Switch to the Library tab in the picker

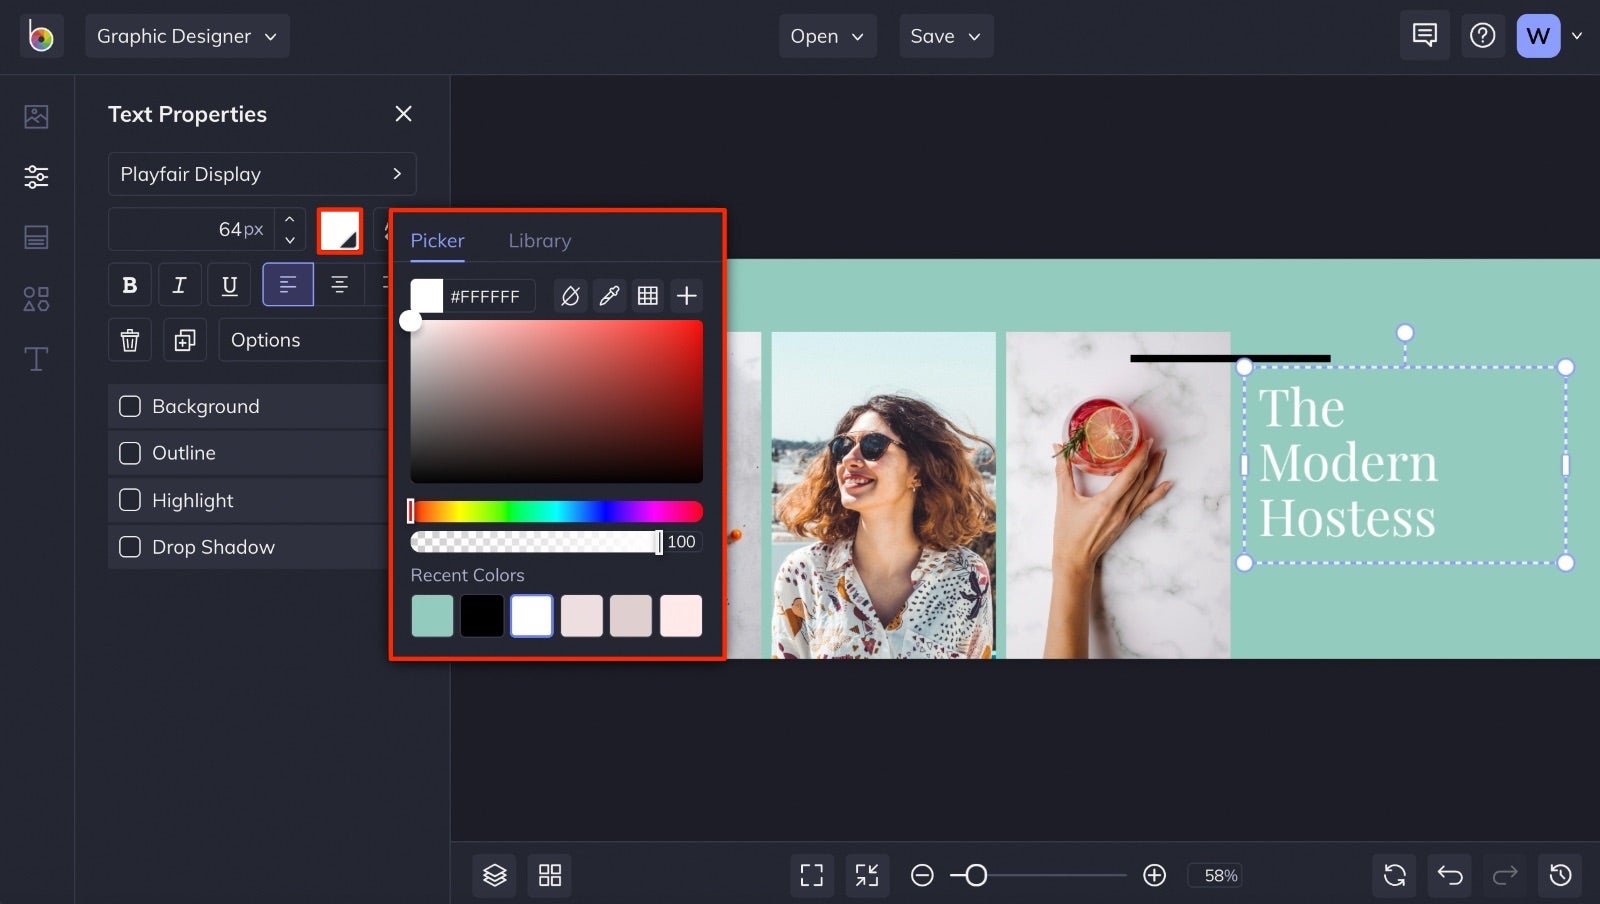(x=540, y=240)
